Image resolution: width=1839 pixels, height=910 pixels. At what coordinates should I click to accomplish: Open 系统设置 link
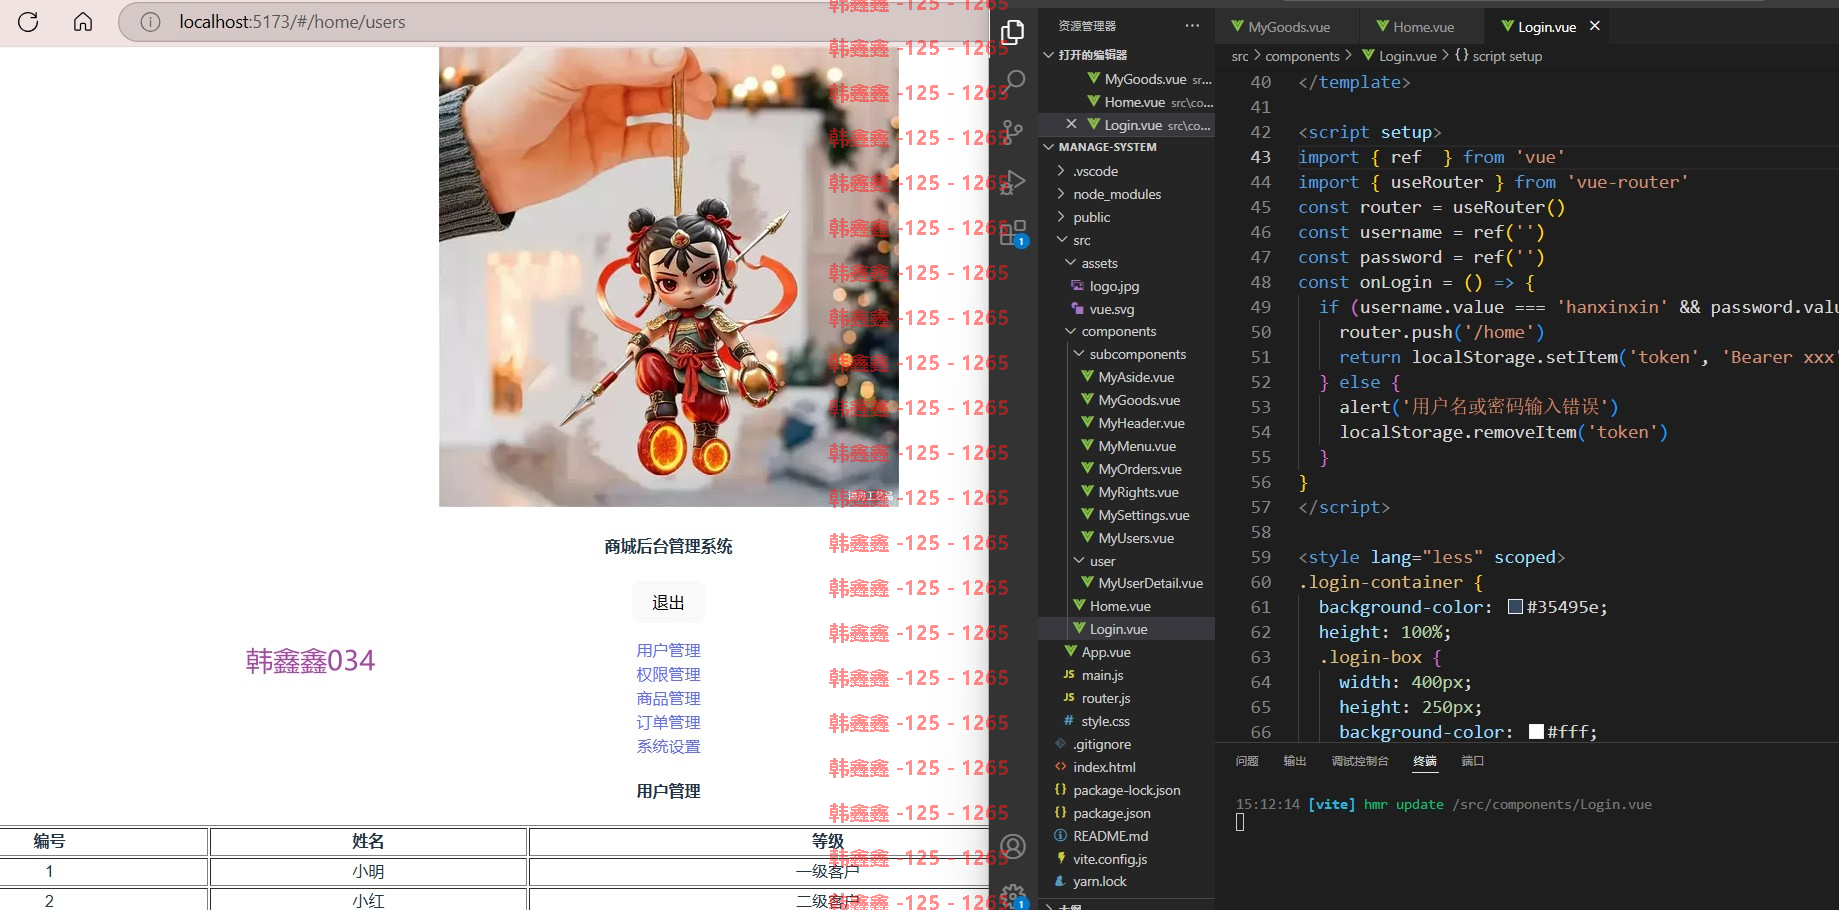[668, 746]
